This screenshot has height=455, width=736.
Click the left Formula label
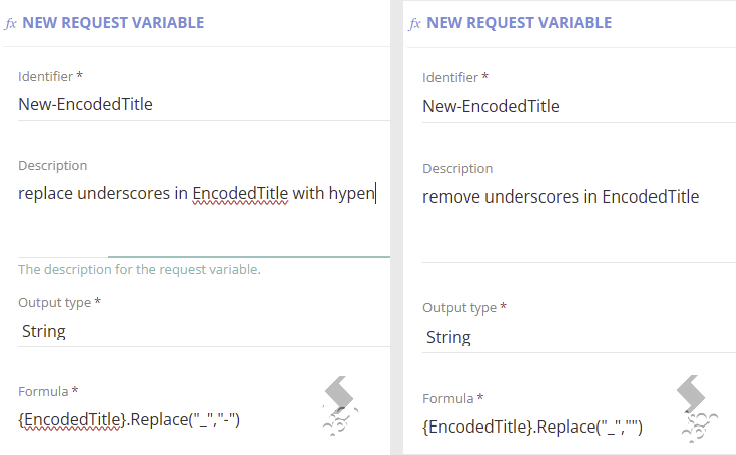click(43, 392)
